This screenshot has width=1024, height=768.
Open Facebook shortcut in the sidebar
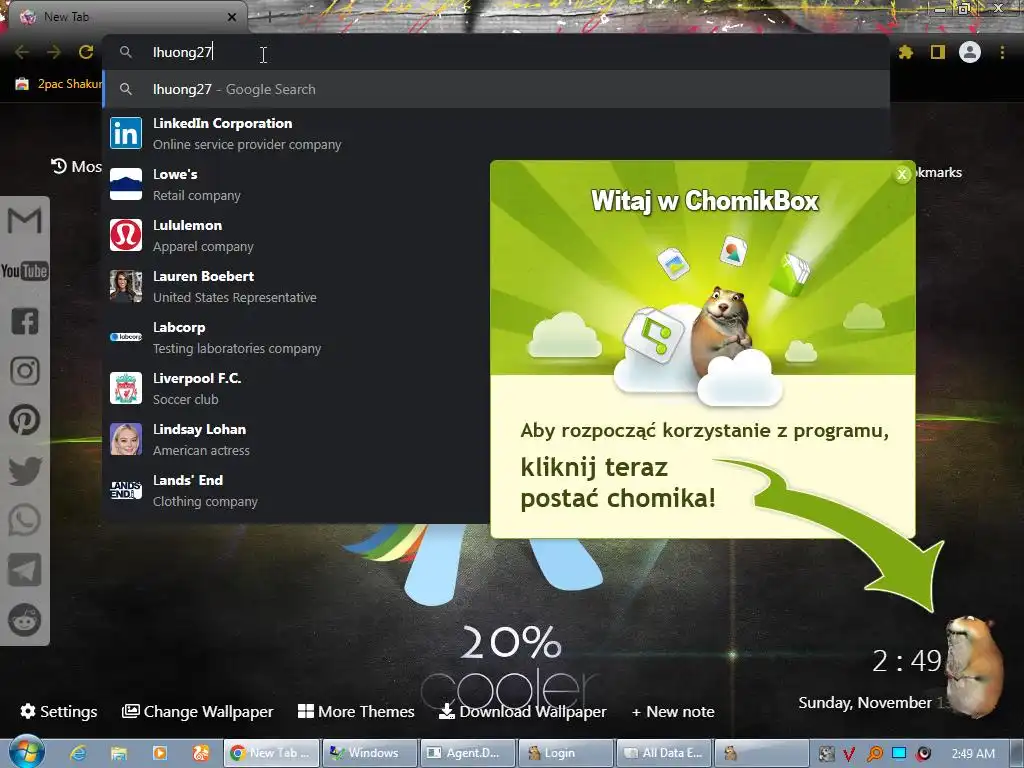point(25,321)
